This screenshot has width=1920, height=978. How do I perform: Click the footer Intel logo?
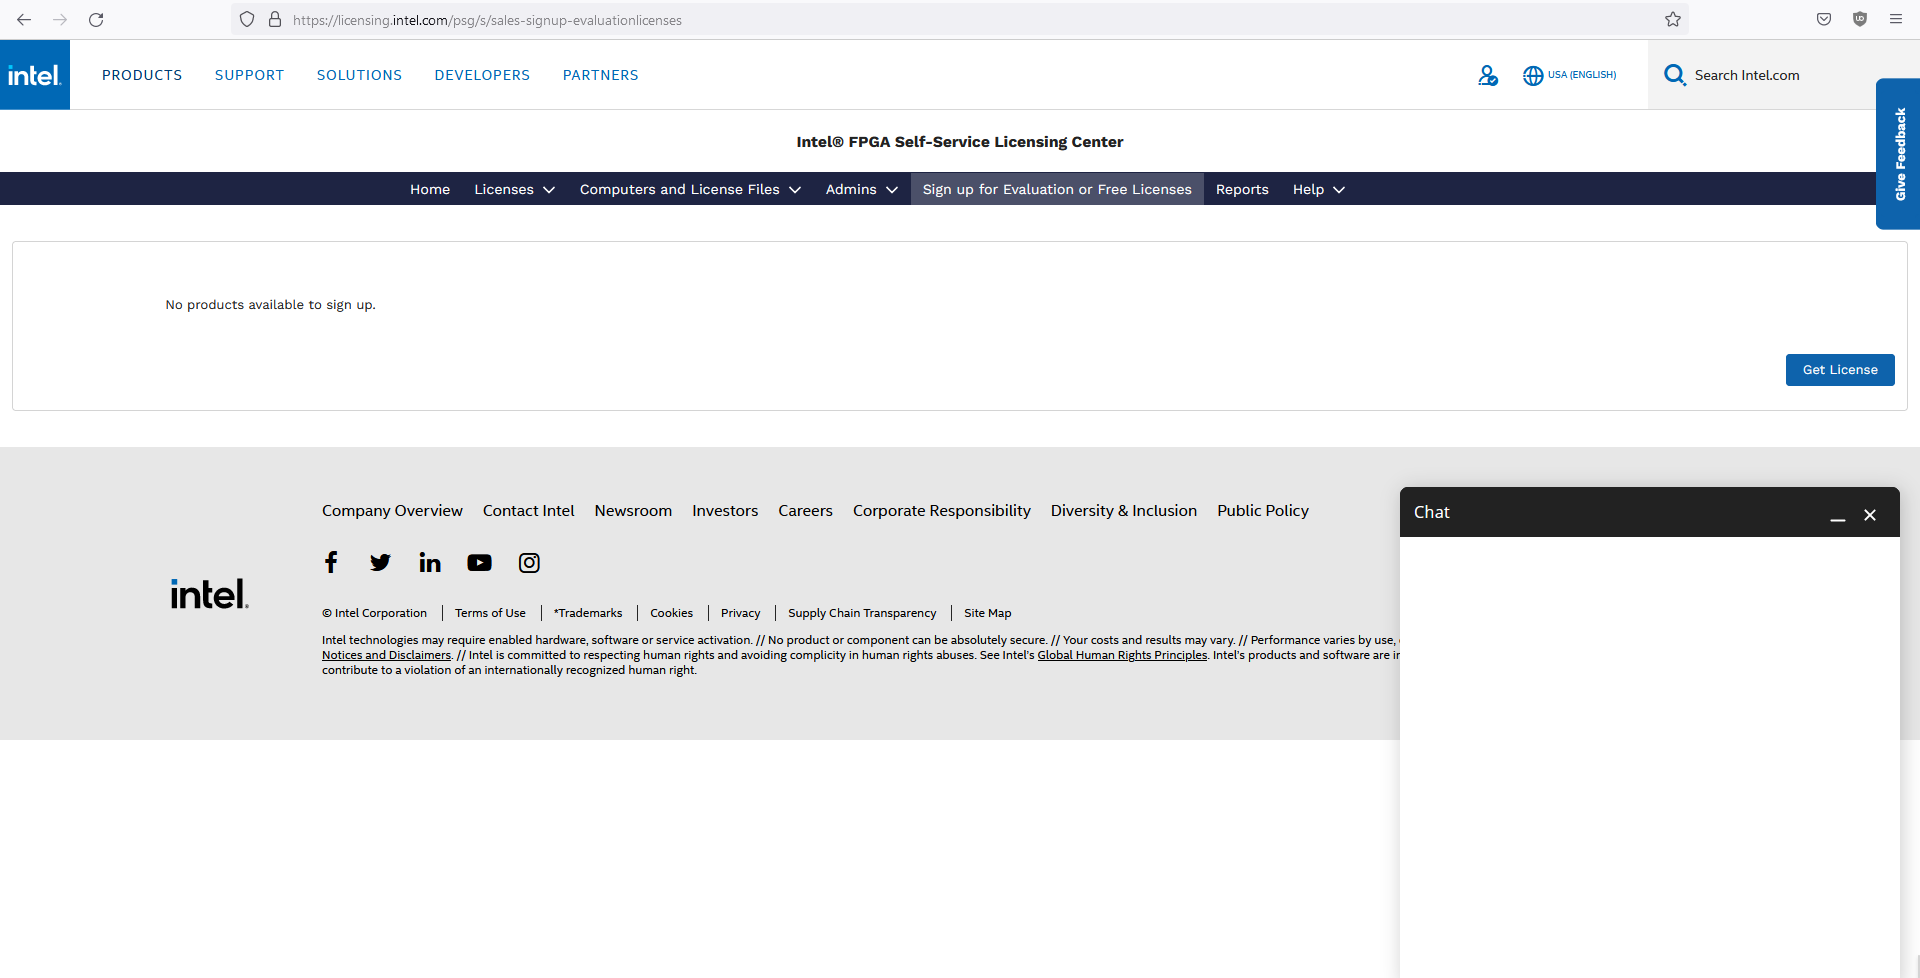[209, 594]
